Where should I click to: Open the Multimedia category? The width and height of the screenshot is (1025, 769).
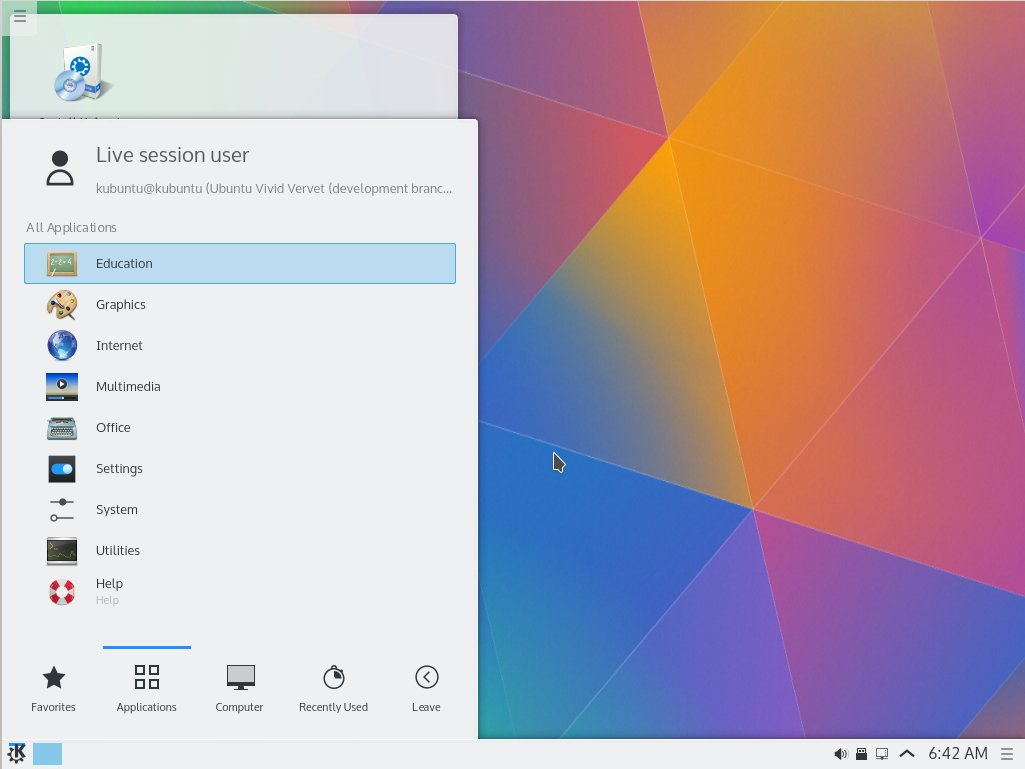tap(240, 386)
